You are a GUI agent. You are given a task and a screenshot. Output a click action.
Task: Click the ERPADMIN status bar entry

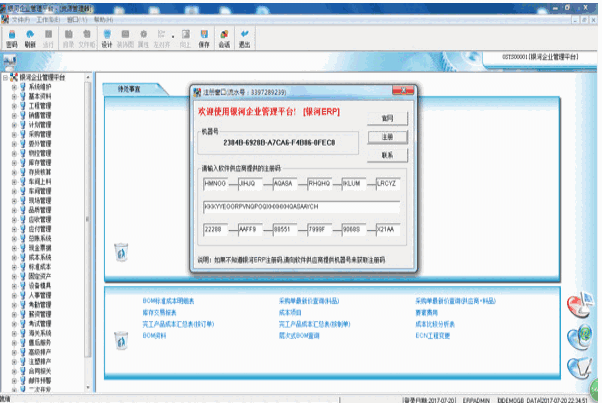pos(476,400)
